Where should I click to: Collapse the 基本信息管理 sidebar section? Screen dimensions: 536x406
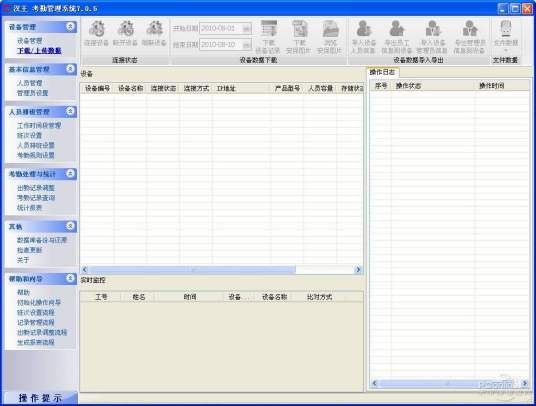tap(70, 69)
